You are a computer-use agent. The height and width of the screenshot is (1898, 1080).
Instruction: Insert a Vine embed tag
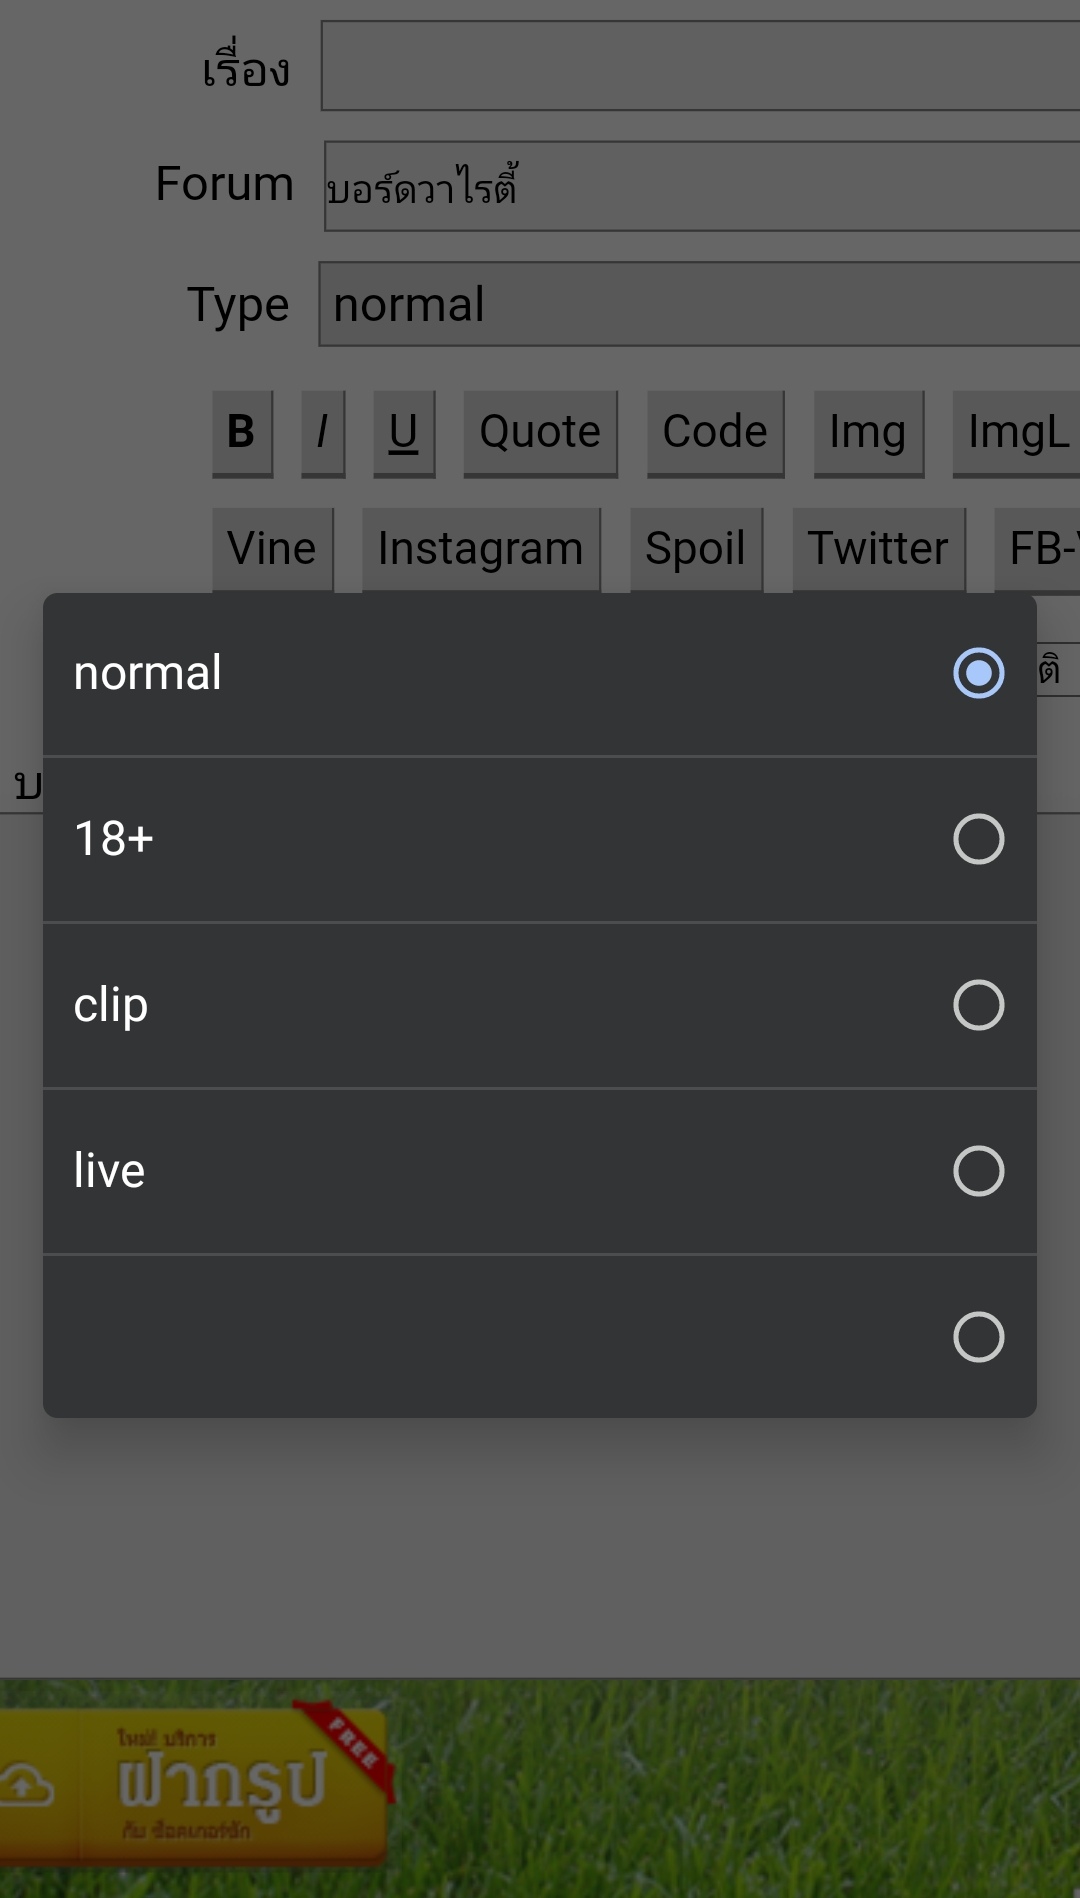tap(272, 549)
